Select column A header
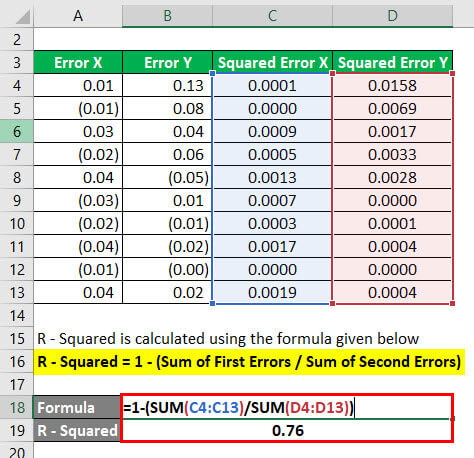Screen dimensions: 474x458 coord(78,16)
